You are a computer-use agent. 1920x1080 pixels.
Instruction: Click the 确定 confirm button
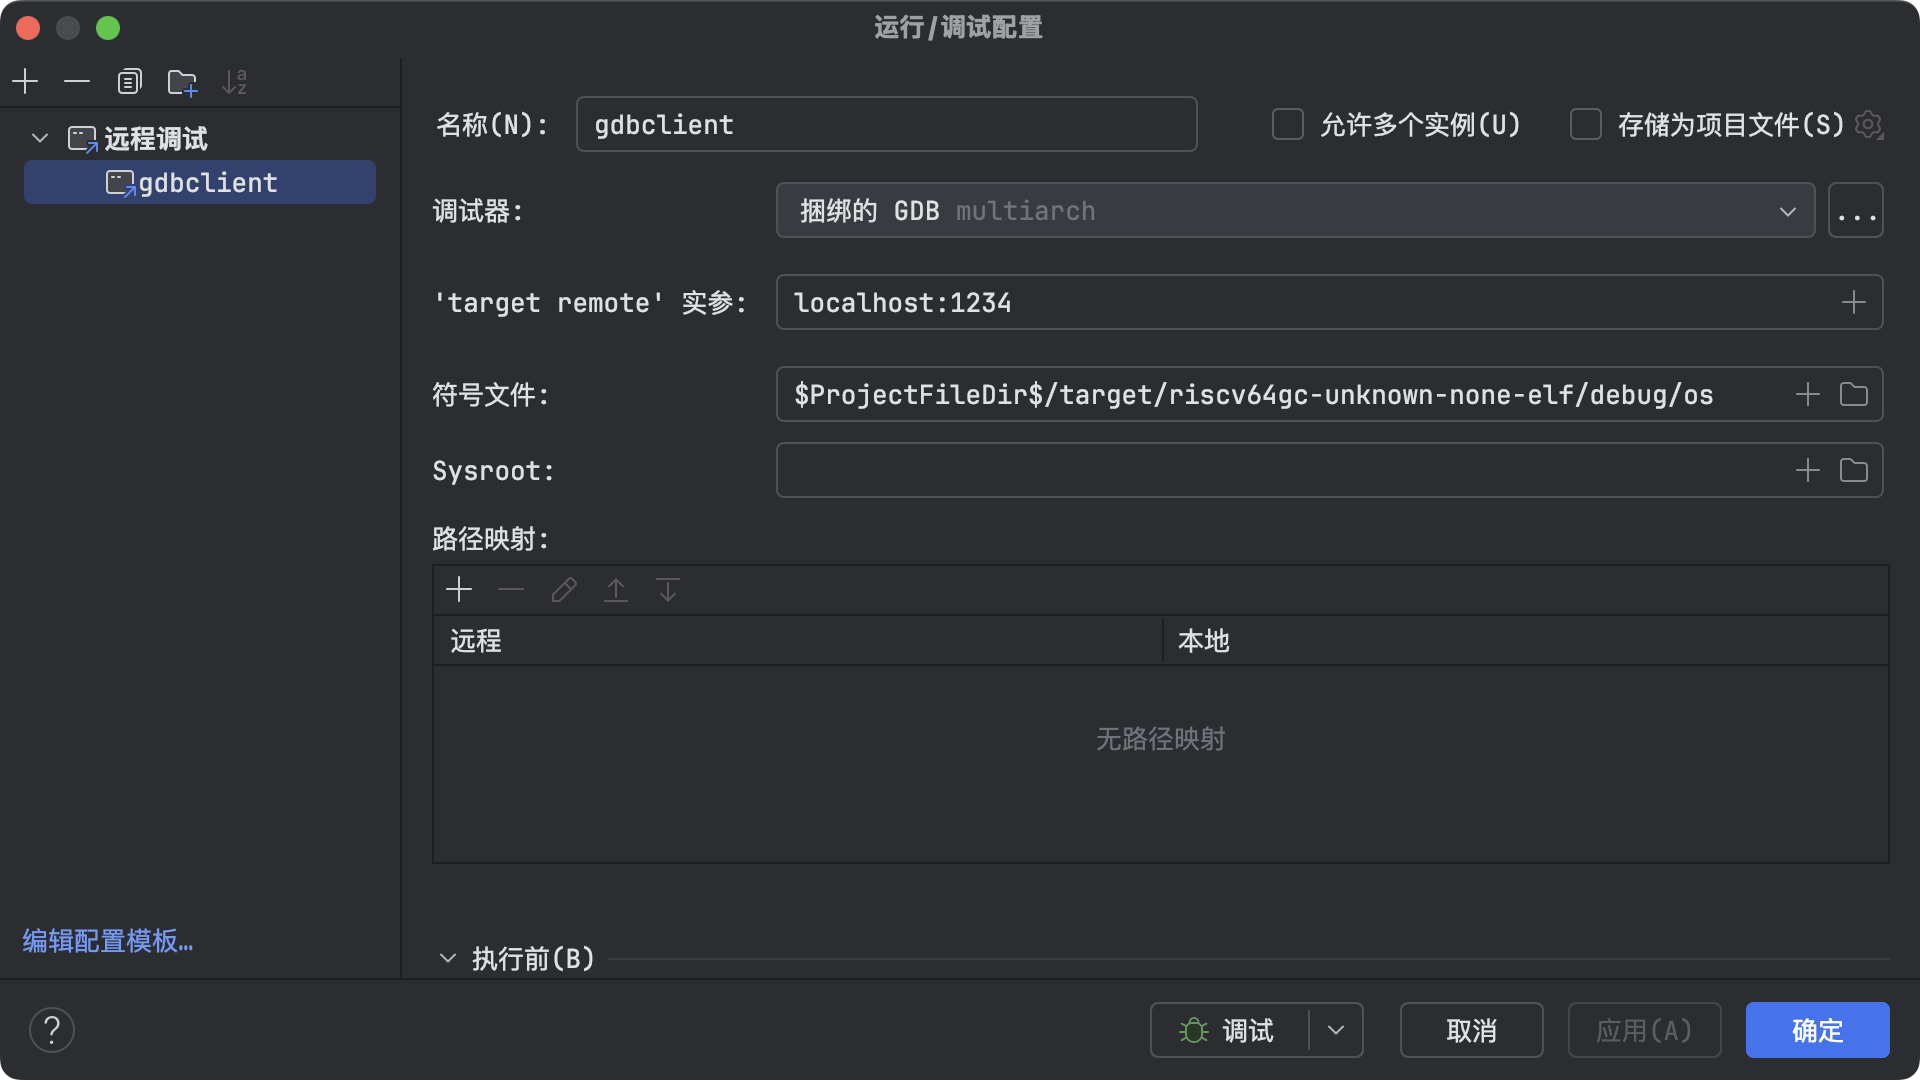[x=1816, y=1030]
